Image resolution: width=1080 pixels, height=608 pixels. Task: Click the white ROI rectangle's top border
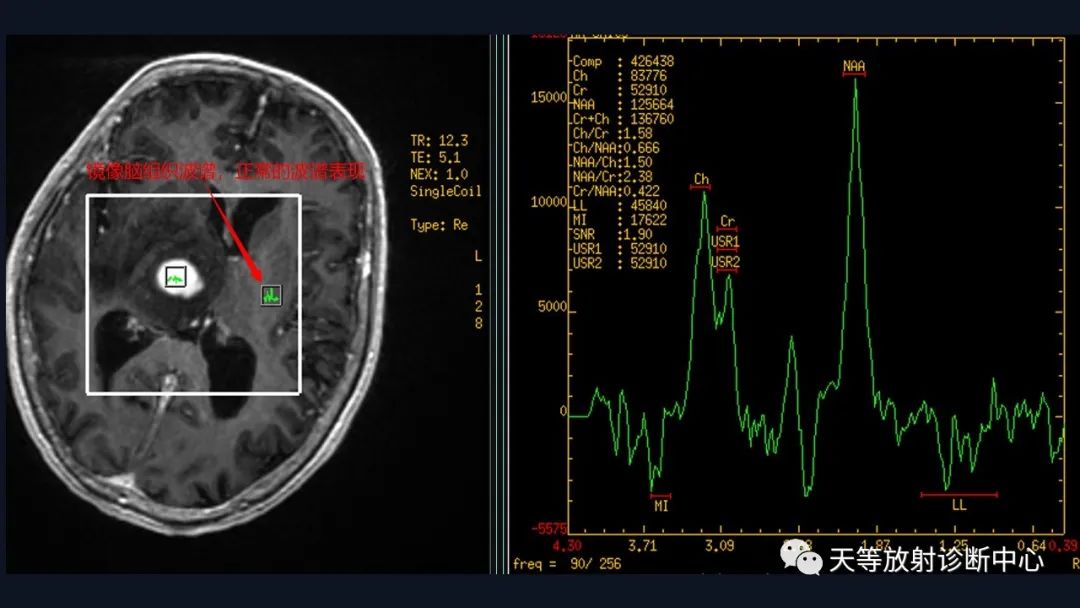(193, 195)
